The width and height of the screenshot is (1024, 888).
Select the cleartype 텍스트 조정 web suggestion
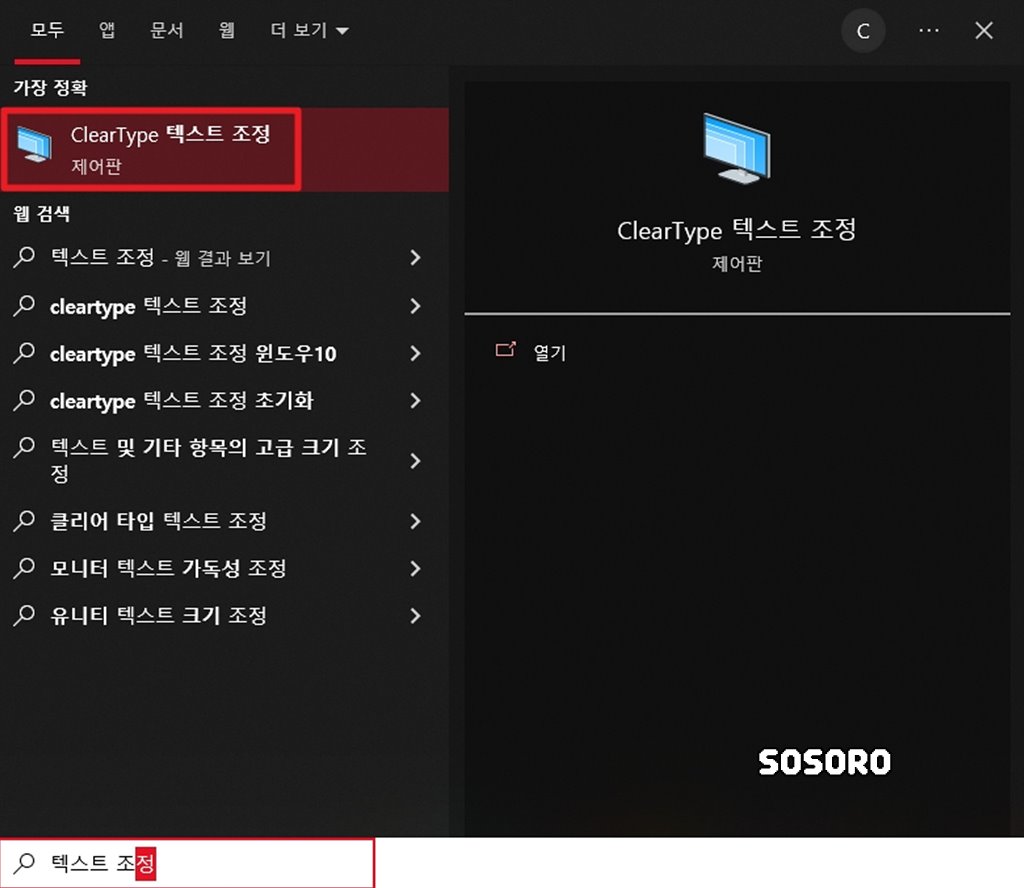(225, 306)
